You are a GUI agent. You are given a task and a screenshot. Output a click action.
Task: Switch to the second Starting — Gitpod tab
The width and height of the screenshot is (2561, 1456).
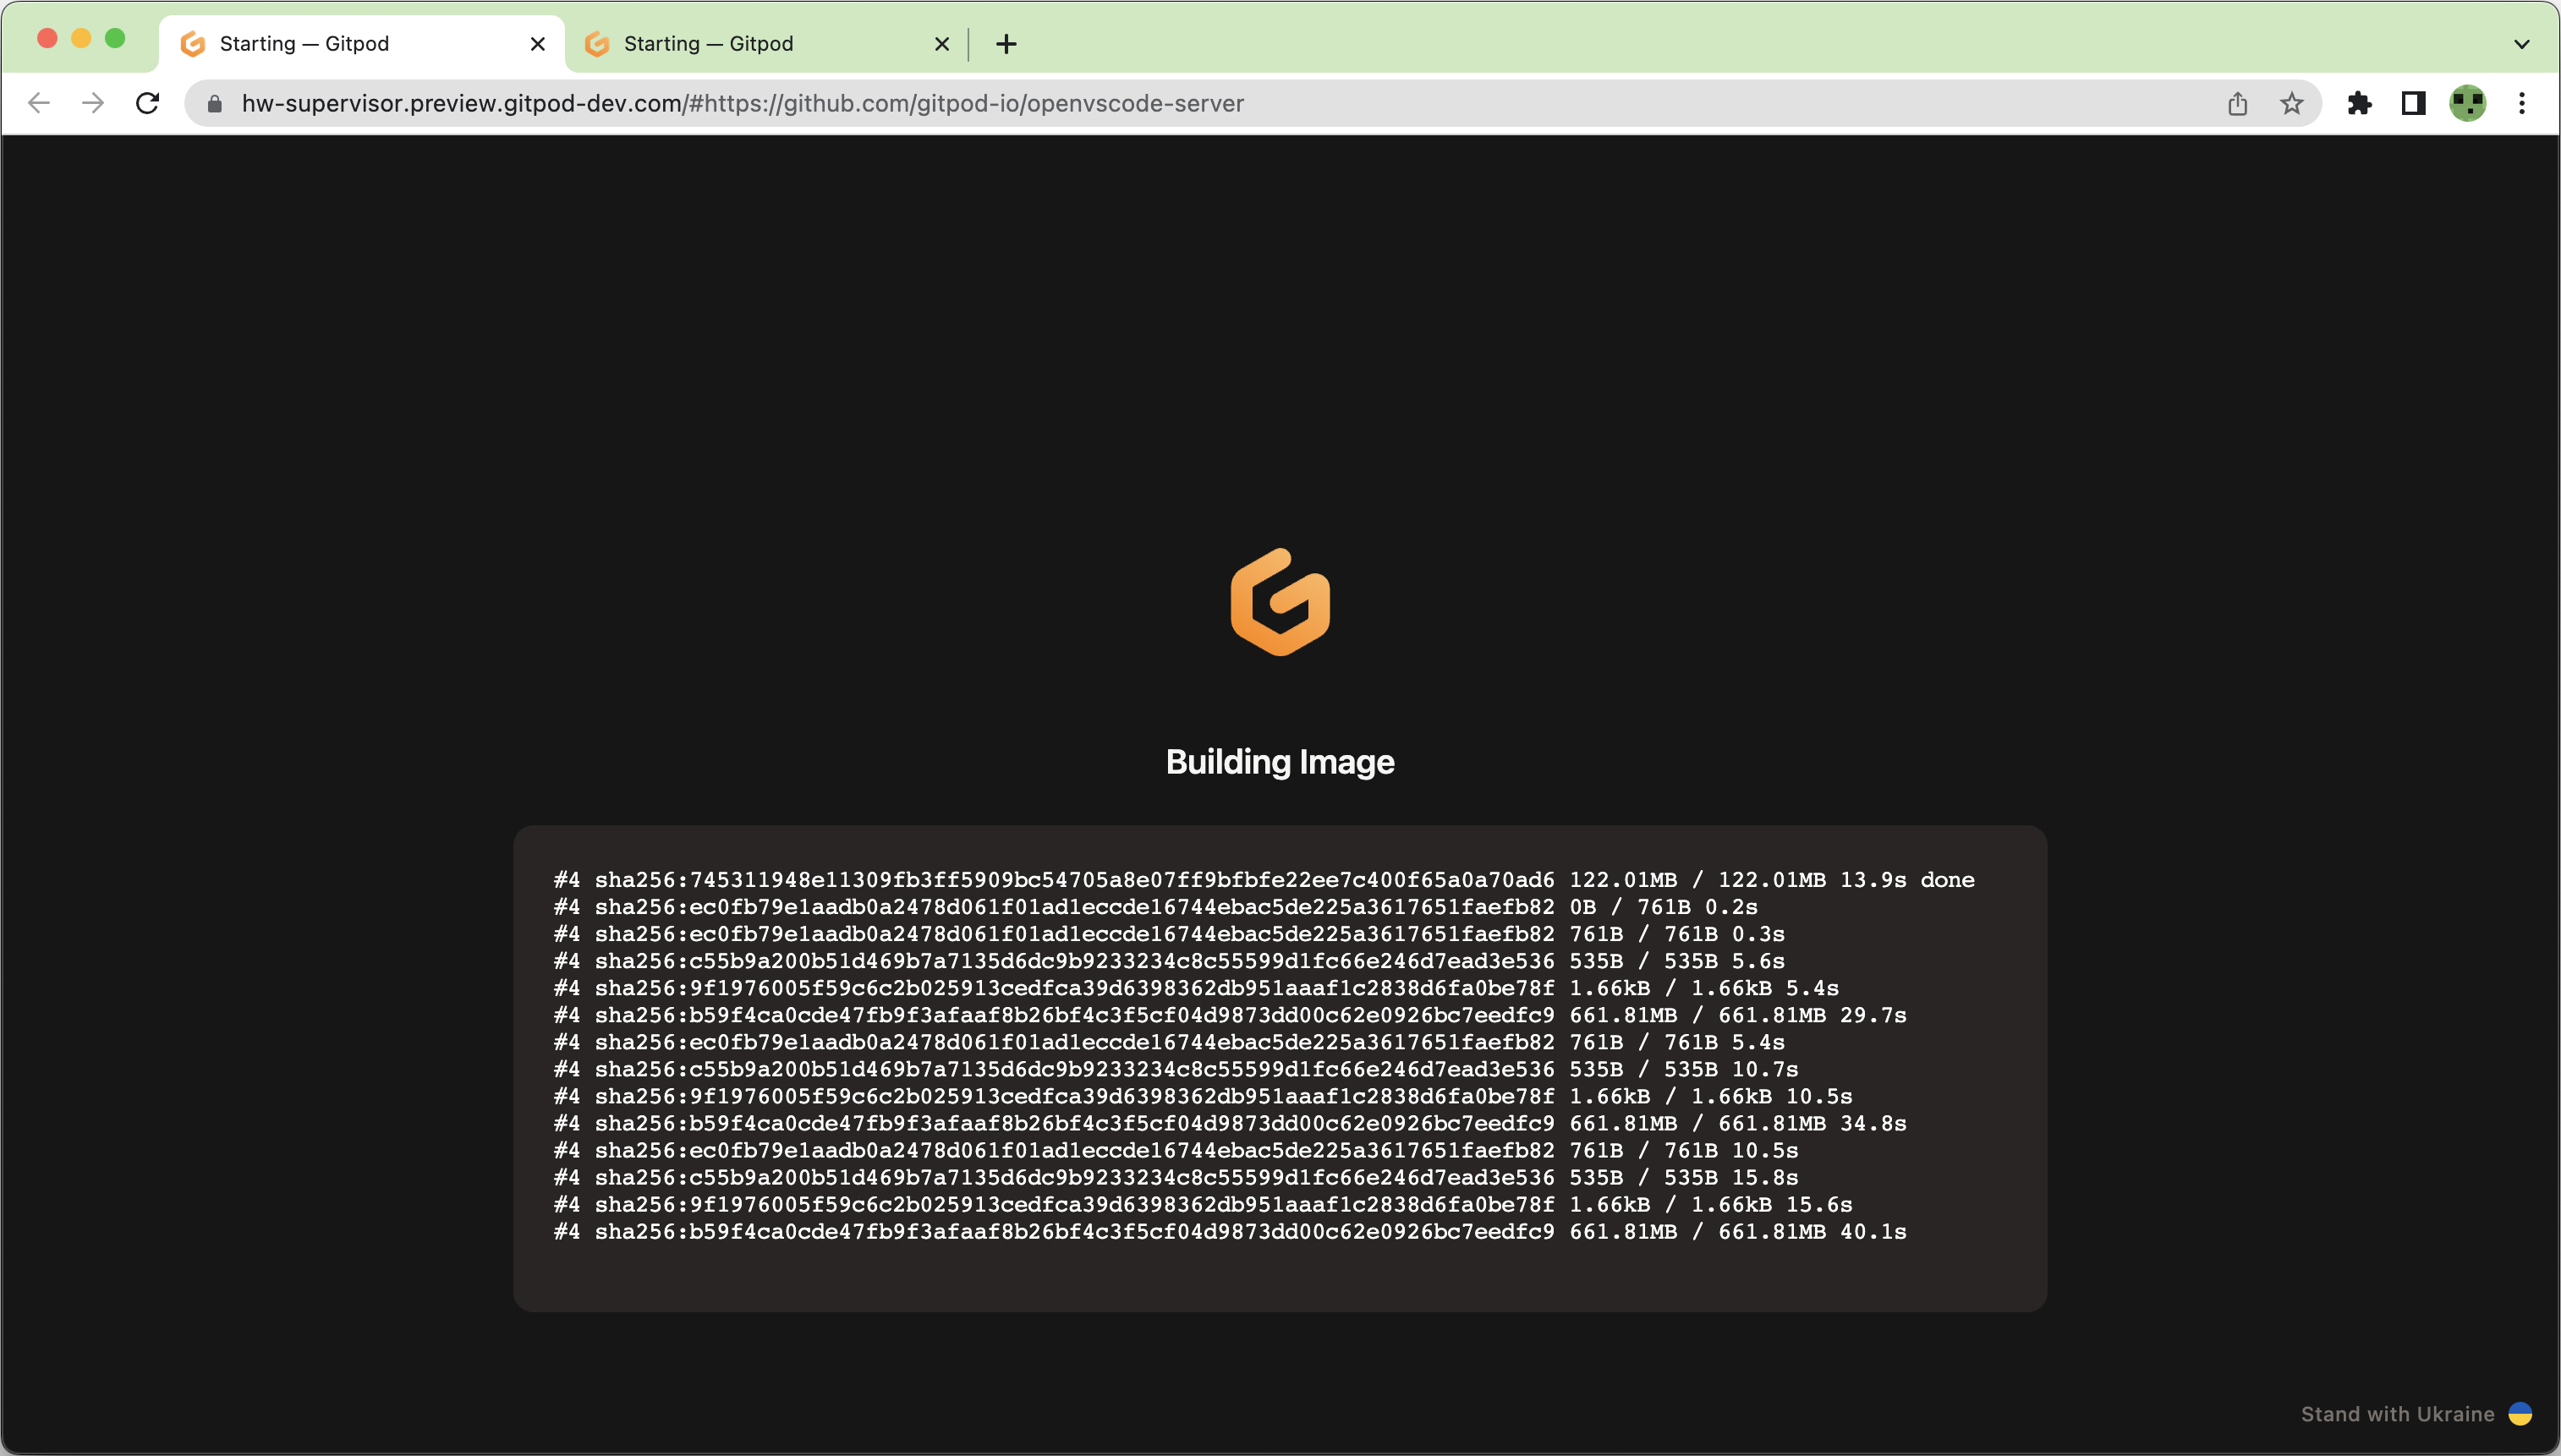(766, 44)
